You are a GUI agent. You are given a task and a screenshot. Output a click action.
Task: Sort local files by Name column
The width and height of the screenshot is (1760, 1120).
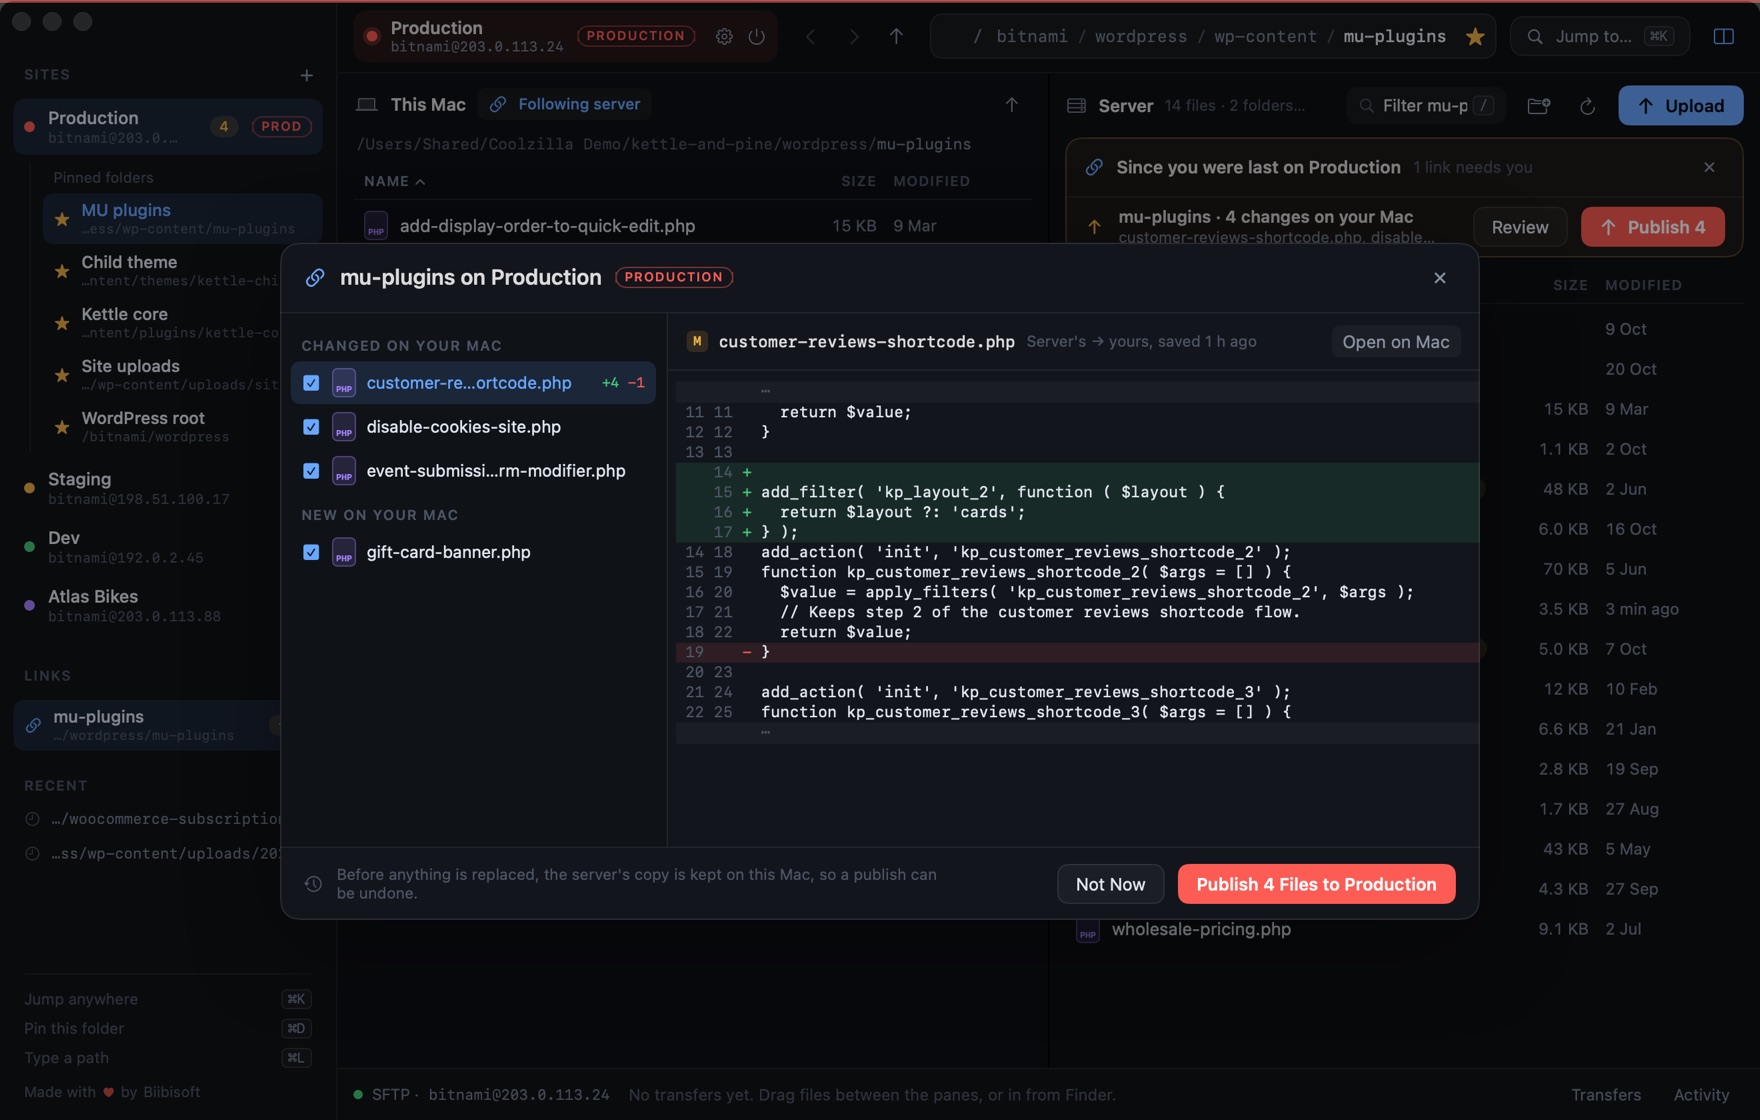[395, 181]
